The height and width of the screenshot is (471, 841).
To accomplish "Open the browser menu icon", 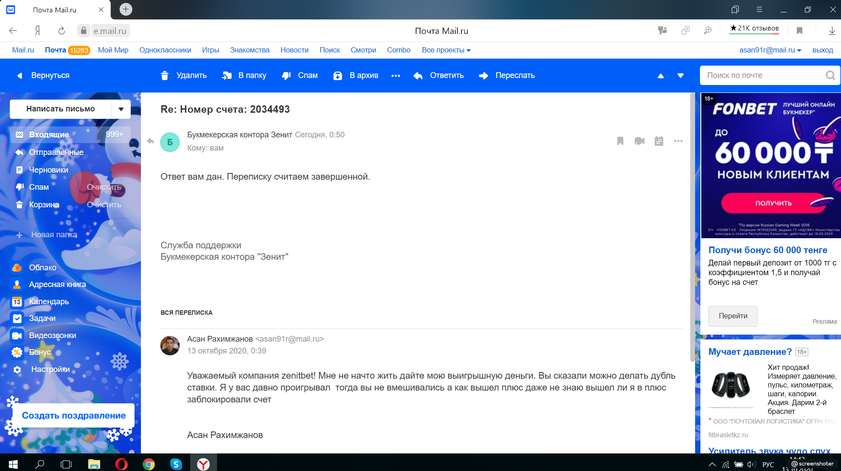I will (x=759, y=9).
